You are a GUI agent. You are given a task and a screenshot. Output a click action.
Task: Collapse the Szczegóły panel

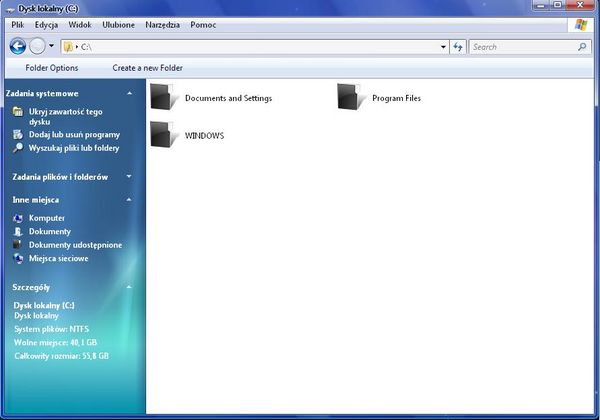click(129, 286)
